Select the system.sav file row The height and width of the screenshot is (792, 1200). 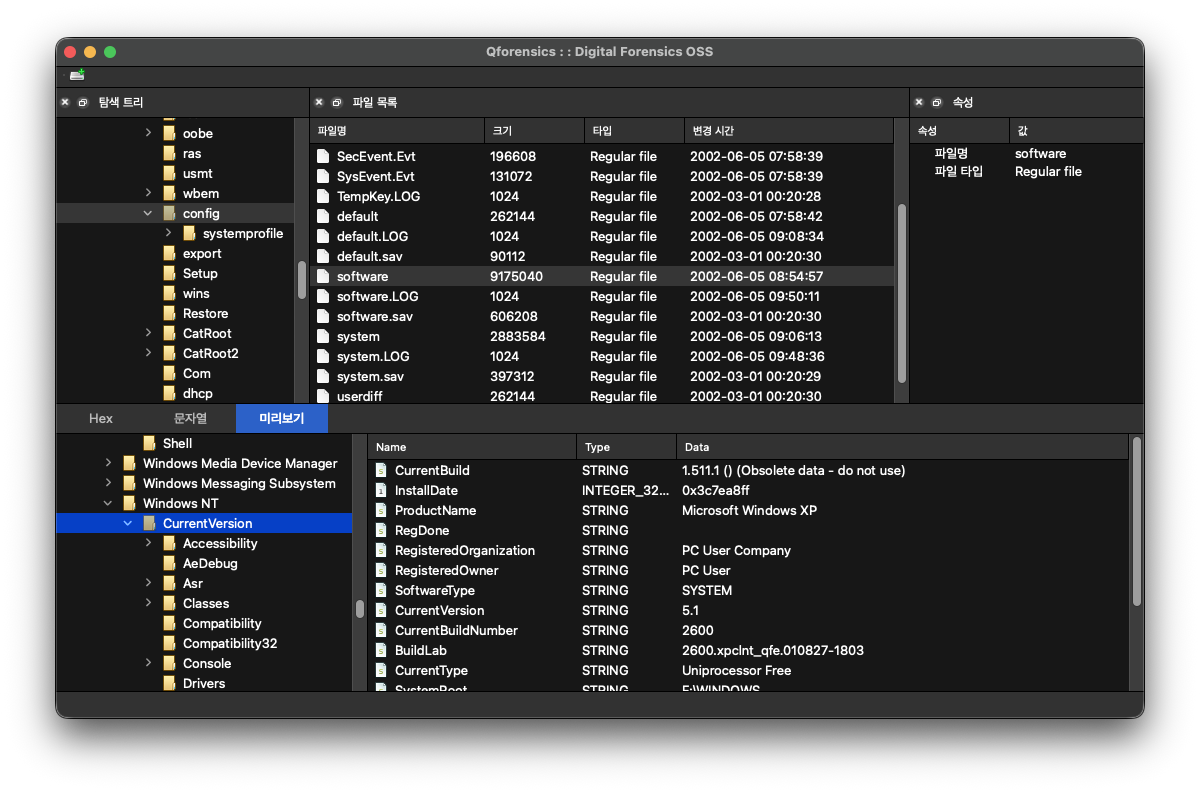coord(602,376)
